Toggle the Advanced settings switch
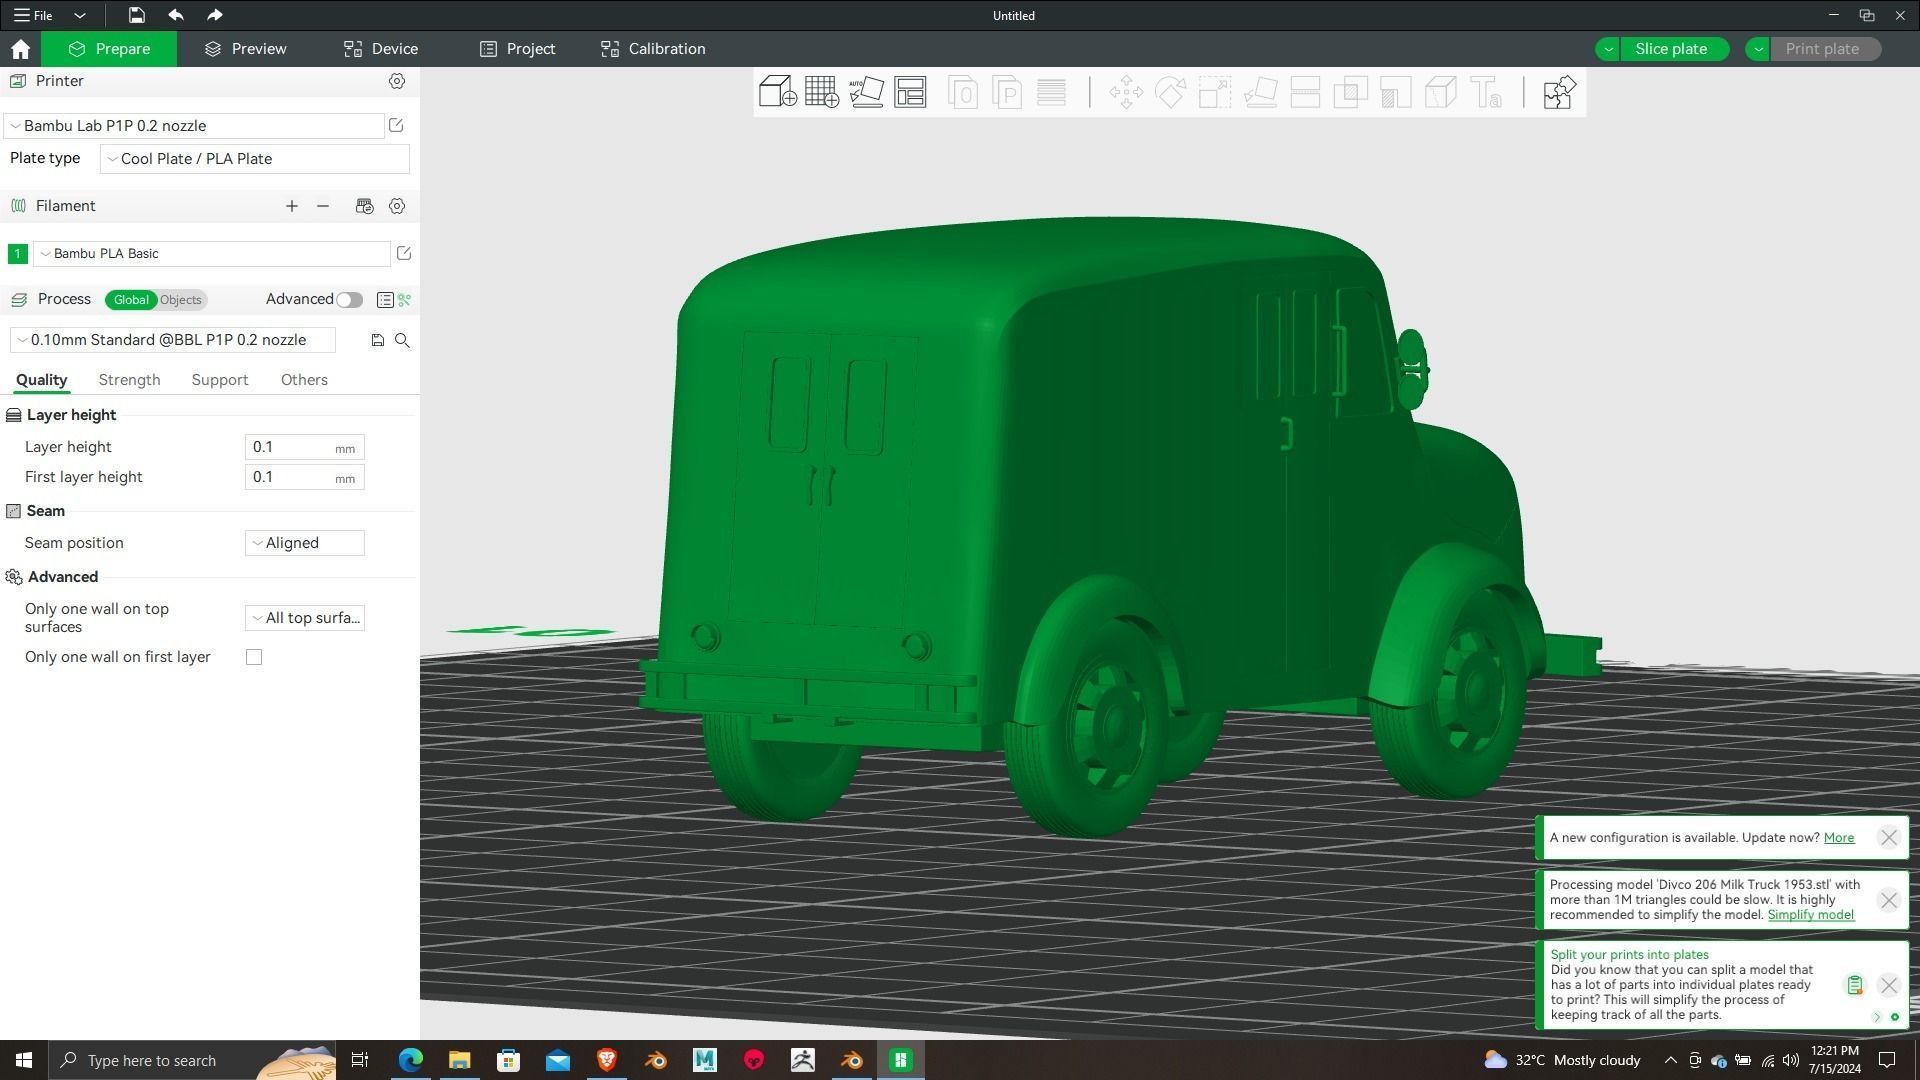1920x1080 pixels. coord(349,299)
